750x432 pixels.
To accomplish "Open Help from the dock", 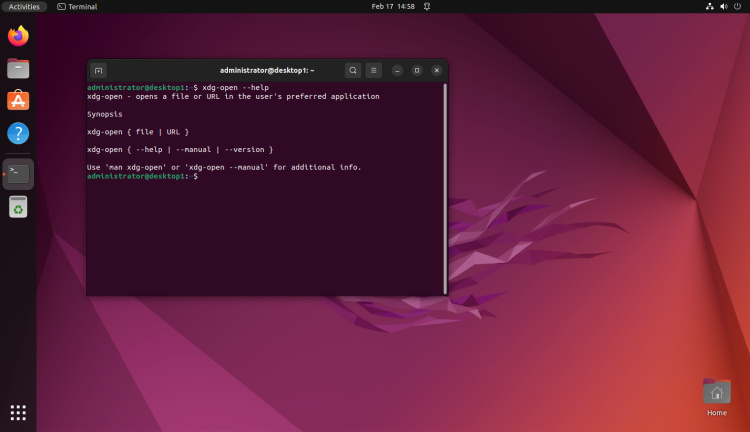I will tap(18, 133).
